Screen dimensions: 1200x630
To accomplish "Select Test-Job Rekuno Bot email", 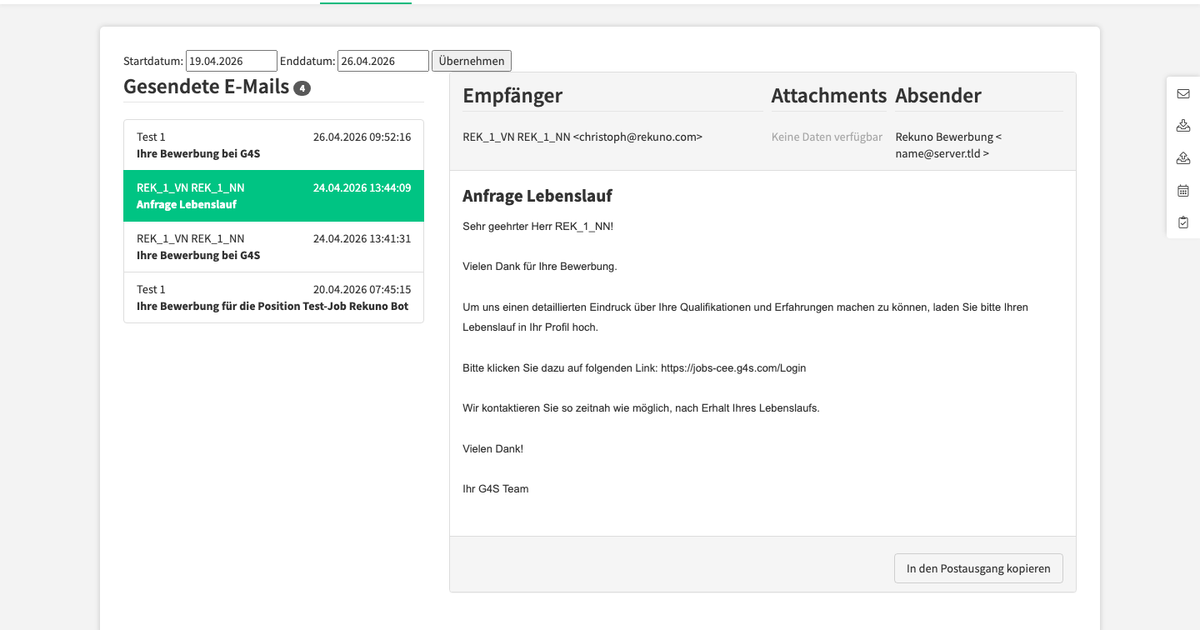I will click(273, 297).
